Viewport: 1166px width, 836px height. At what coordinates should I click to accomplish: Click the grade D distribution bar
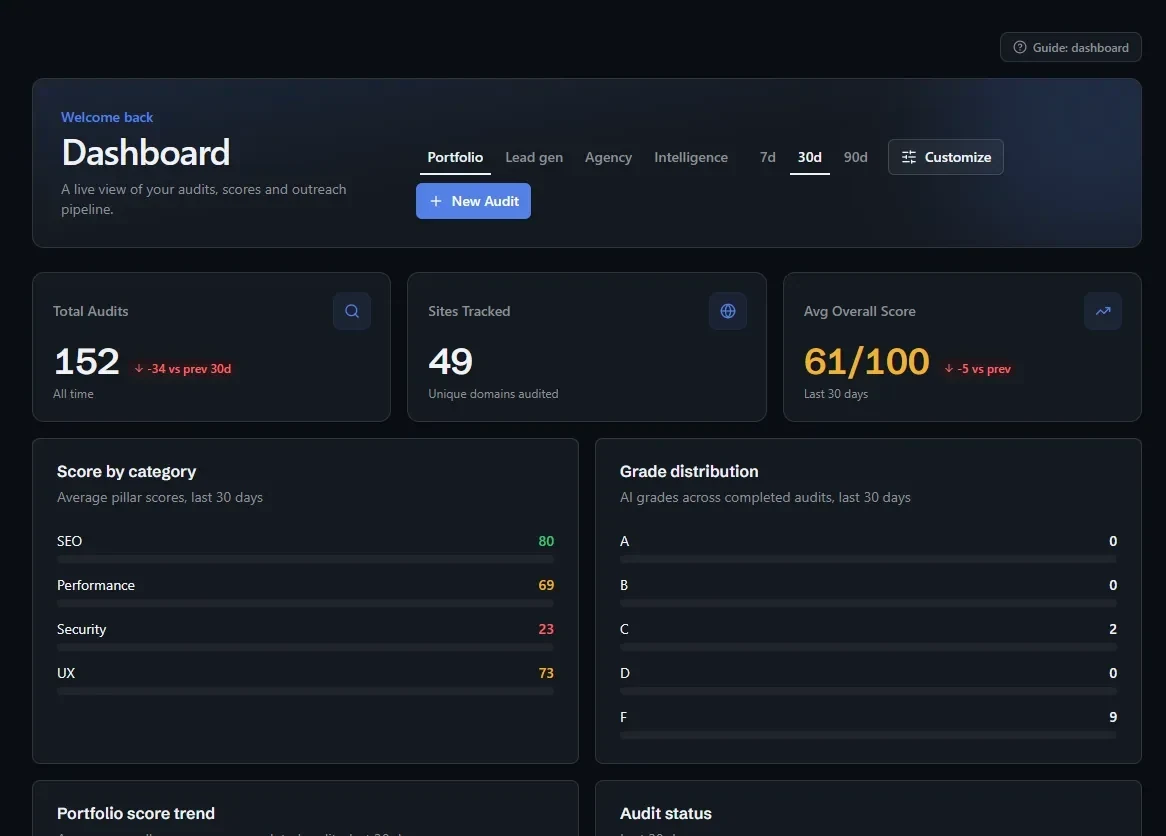pos(869,691)
